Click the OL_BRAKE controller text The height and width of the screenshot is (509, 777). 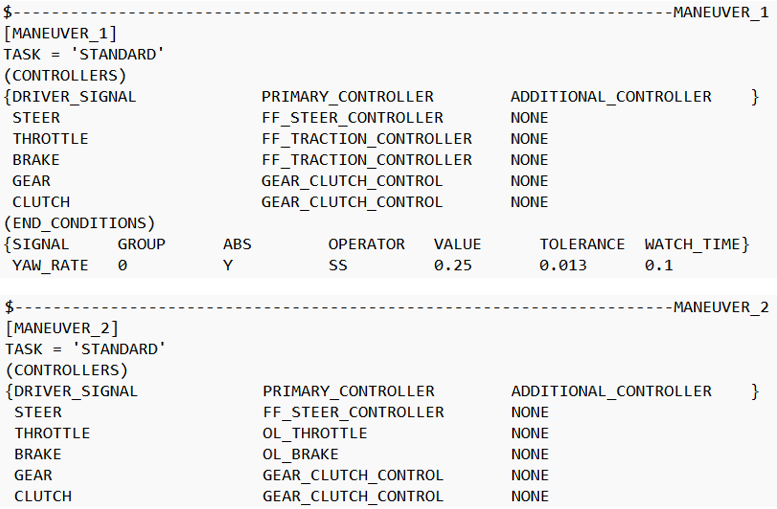point(301,454)
